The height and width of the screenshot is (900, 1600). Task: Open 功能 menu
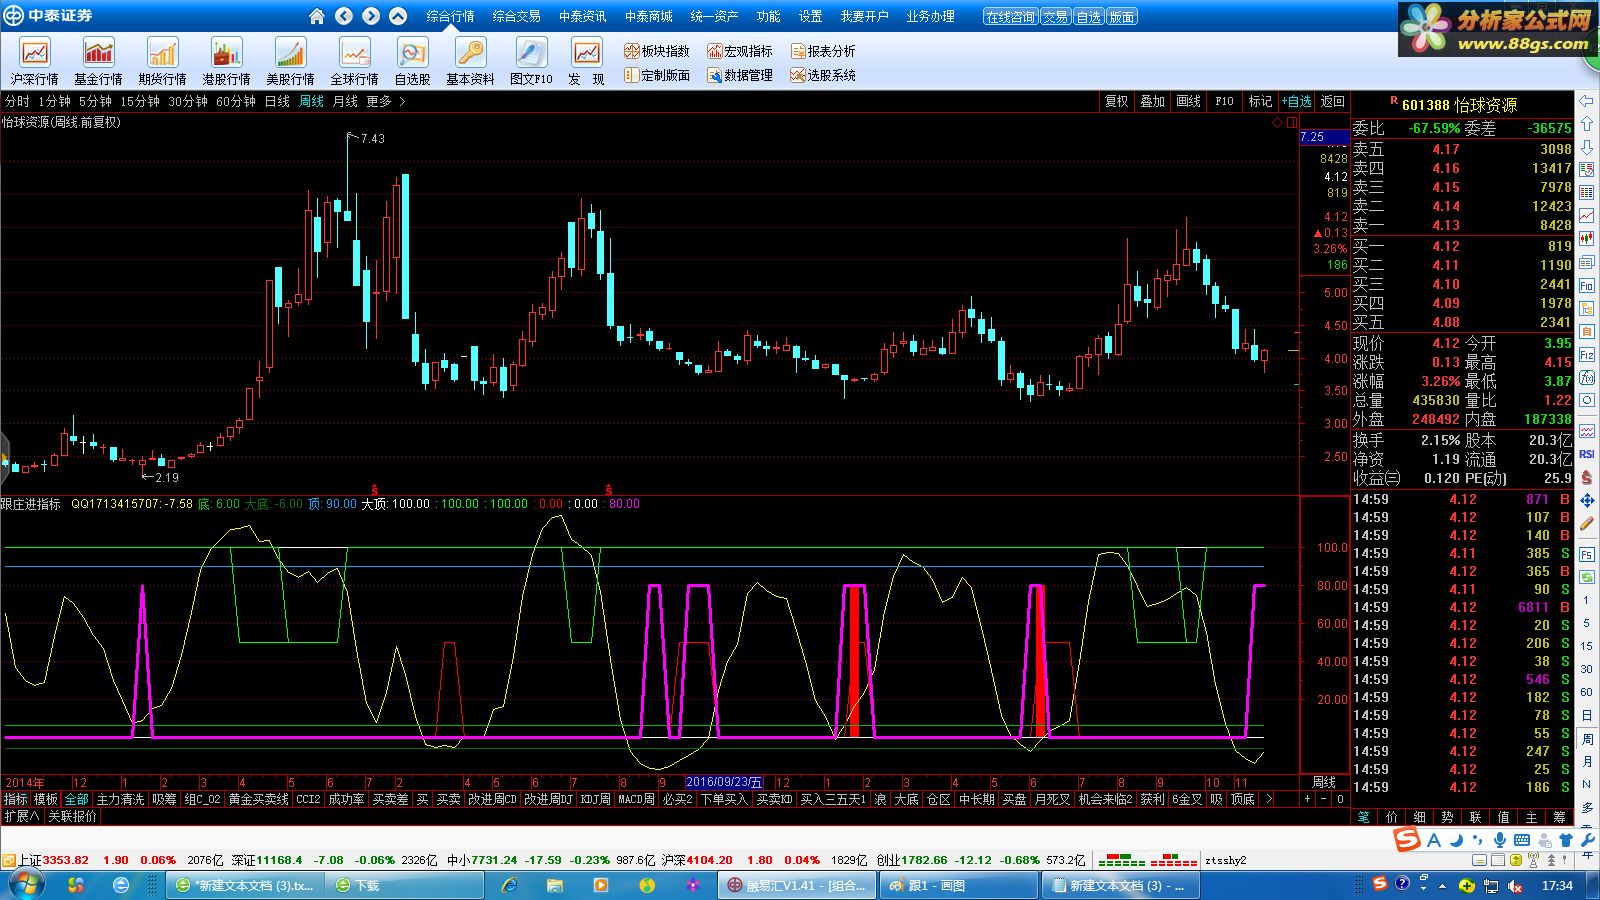tap(768, 16)
